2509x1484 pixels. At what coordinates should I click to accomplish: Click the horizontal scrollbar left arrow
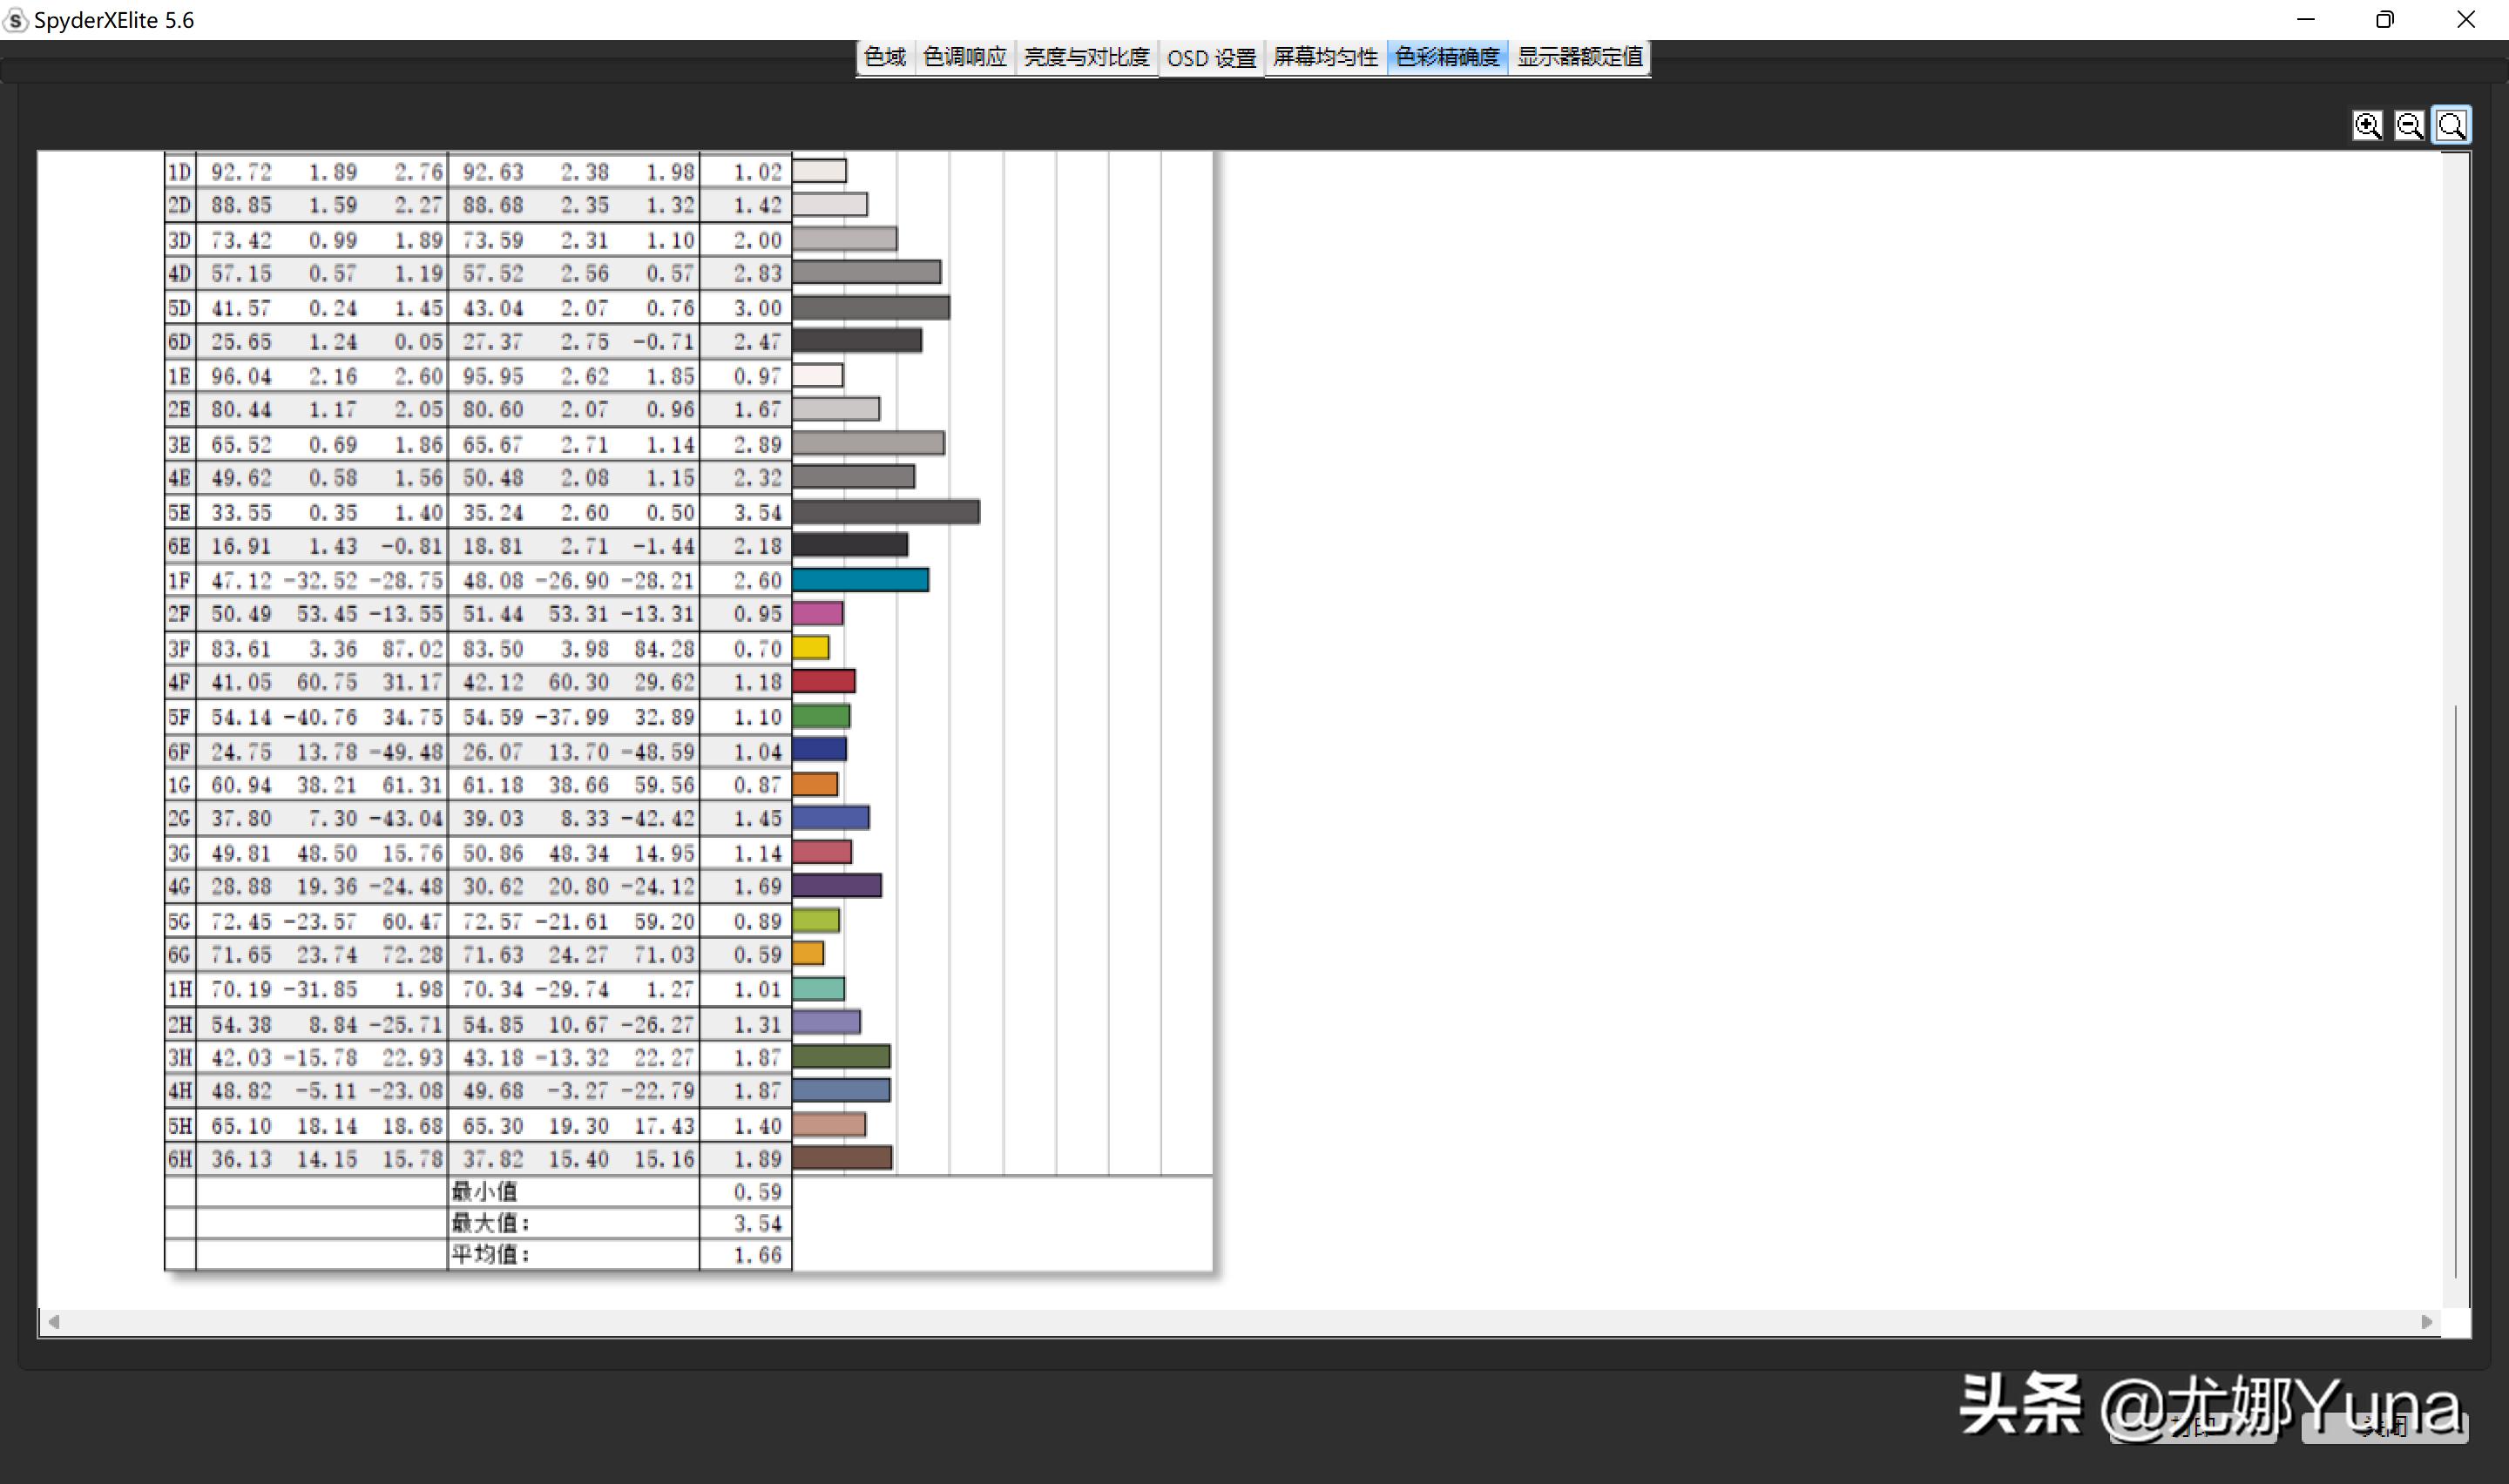click(x=54, y=1321)
